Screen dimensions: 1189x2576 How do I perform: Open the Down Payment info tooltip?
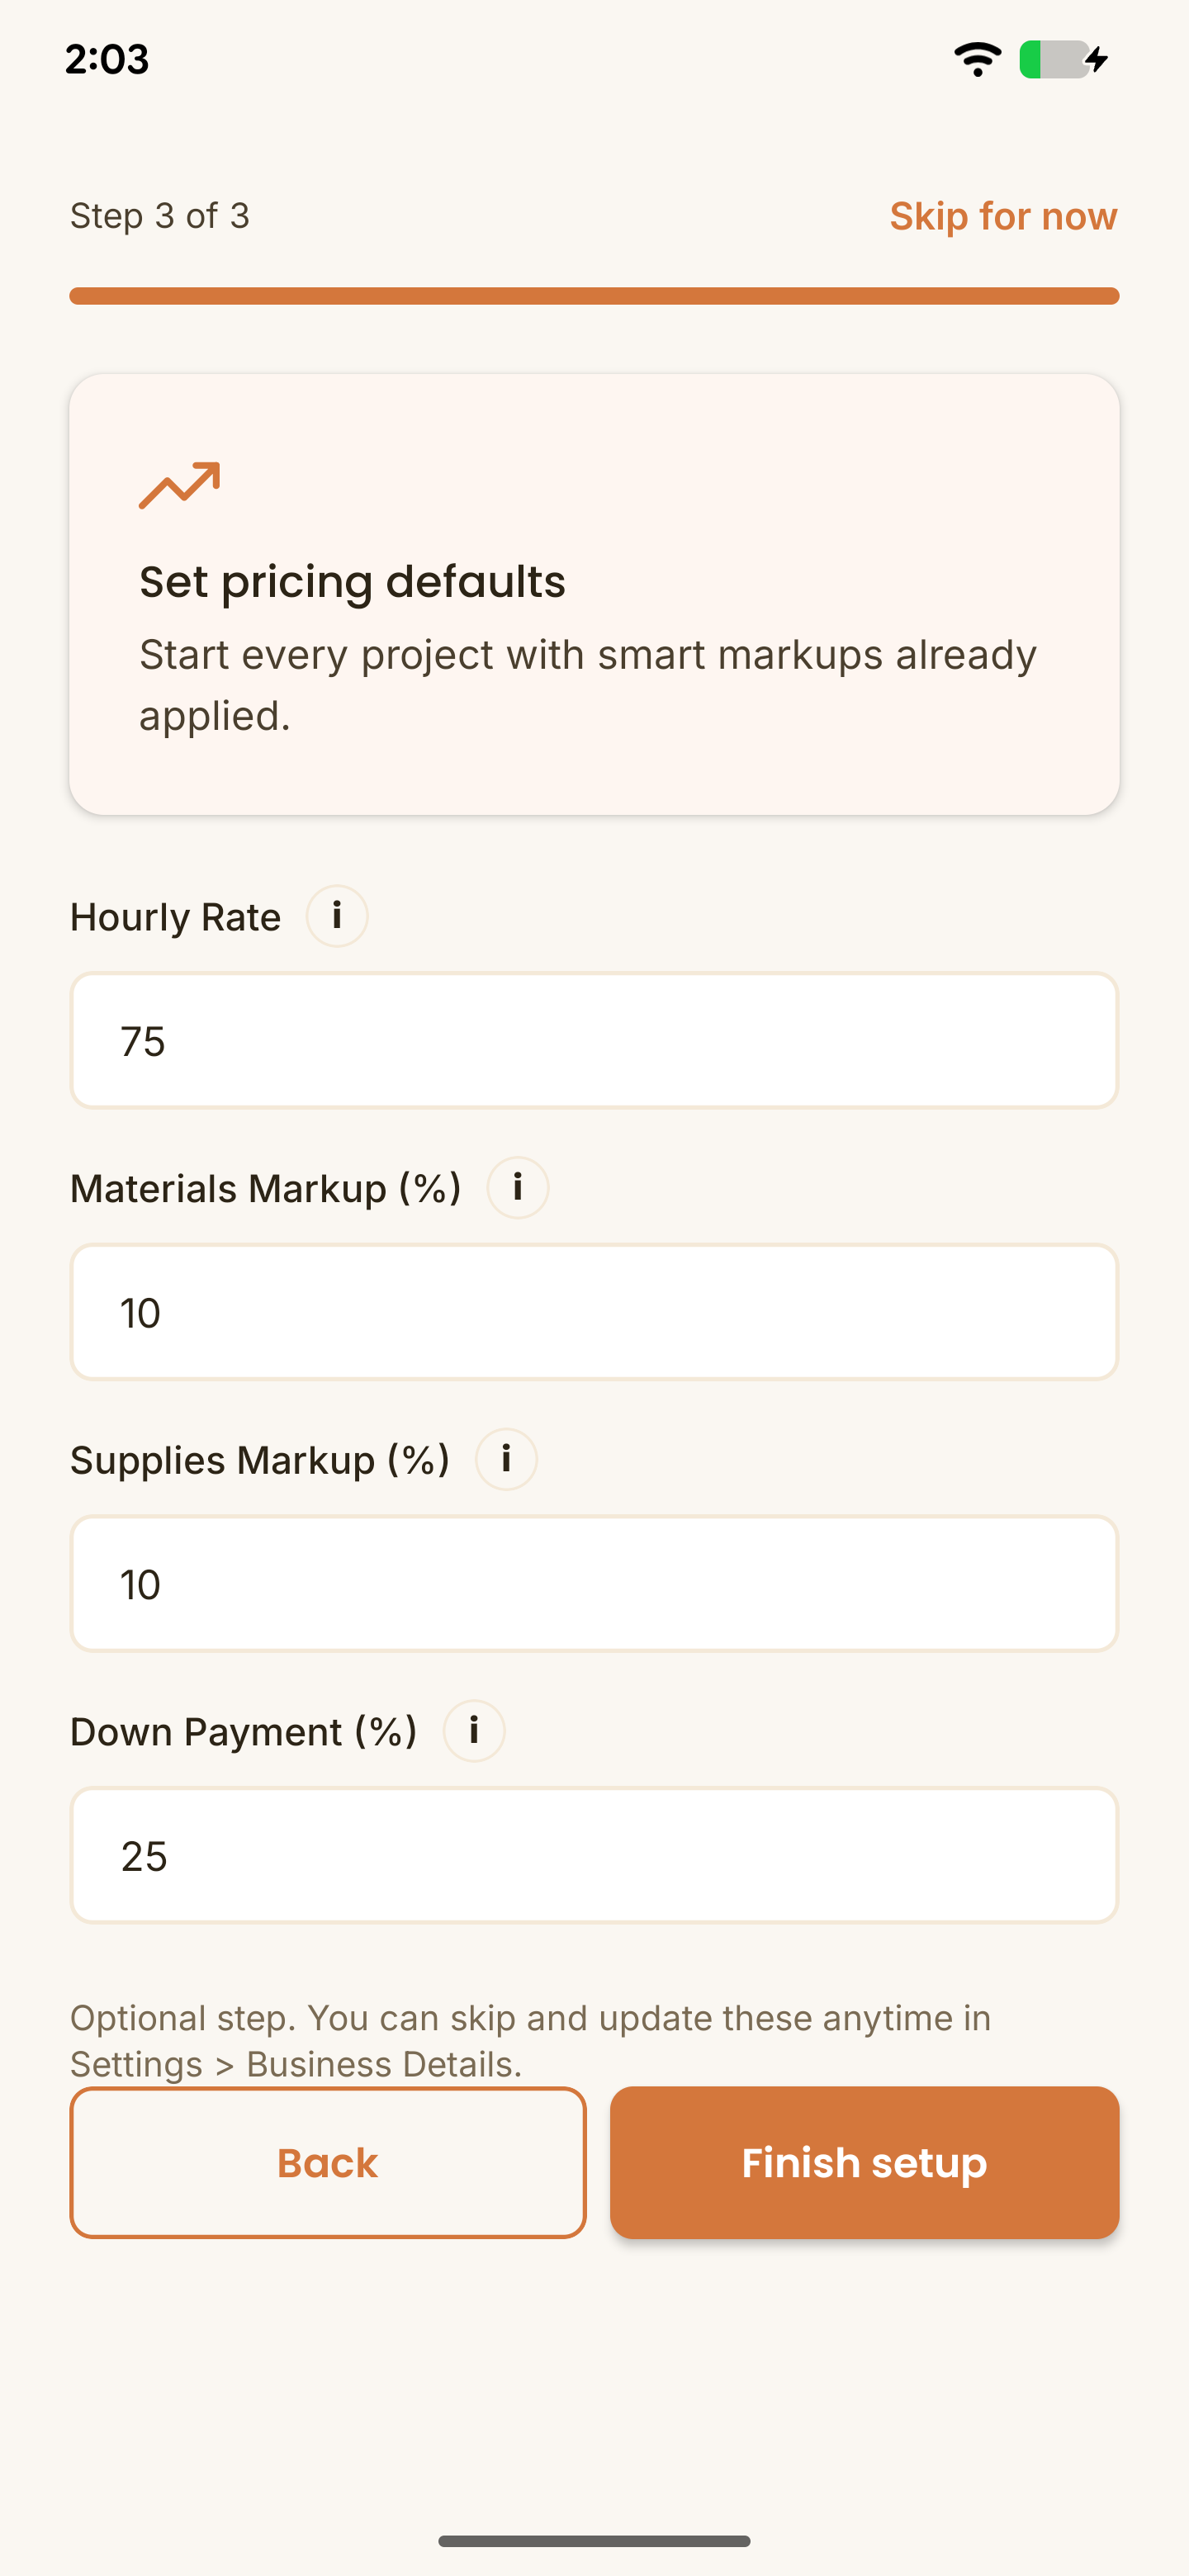tap(473, 1731)
